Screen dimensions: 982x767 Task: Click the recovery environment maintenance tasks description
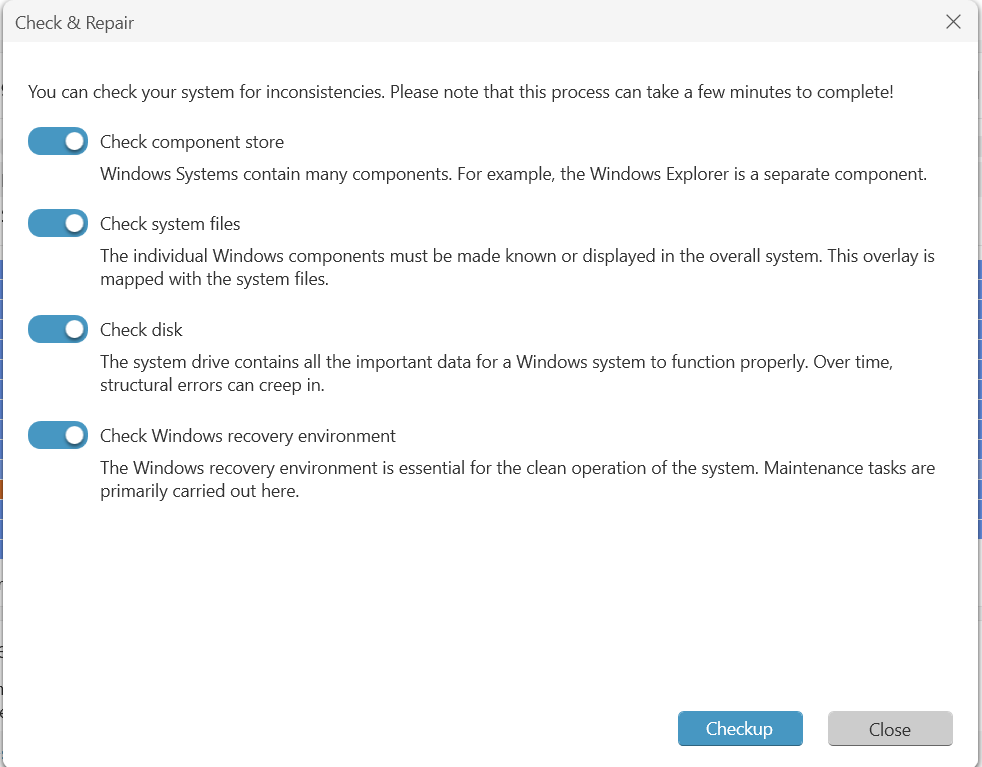tap(517, 479)
